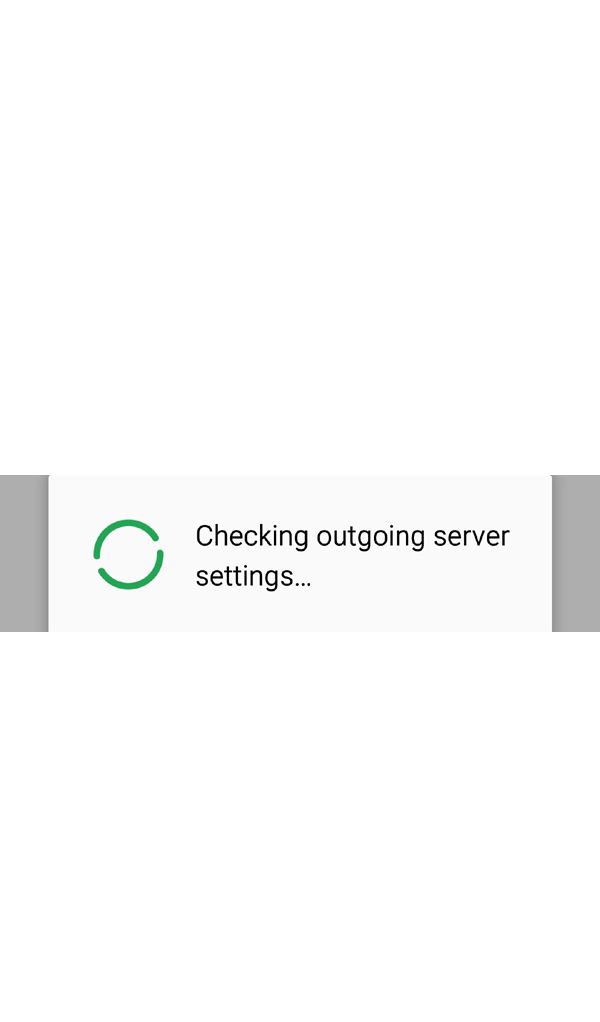Click the word "settings…" on the second line
Image resolution: width=600 pixels, height=1022 pixels.
tap(253, 576)
